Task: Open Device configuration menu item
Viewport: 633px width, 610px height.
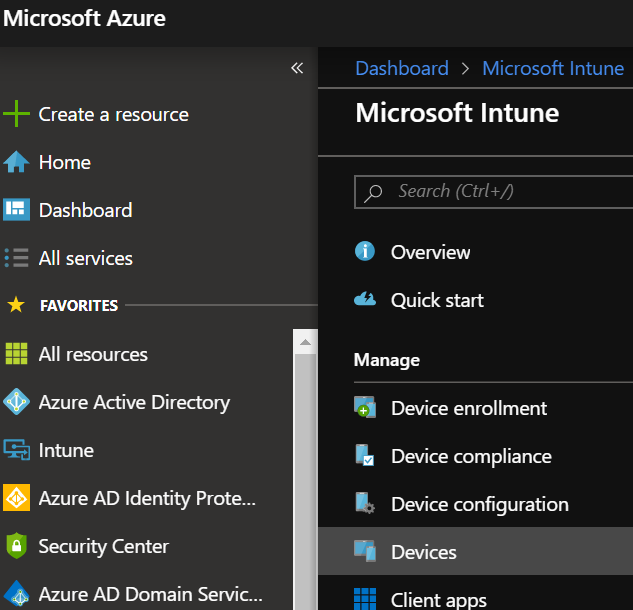Action: [479, 504]
